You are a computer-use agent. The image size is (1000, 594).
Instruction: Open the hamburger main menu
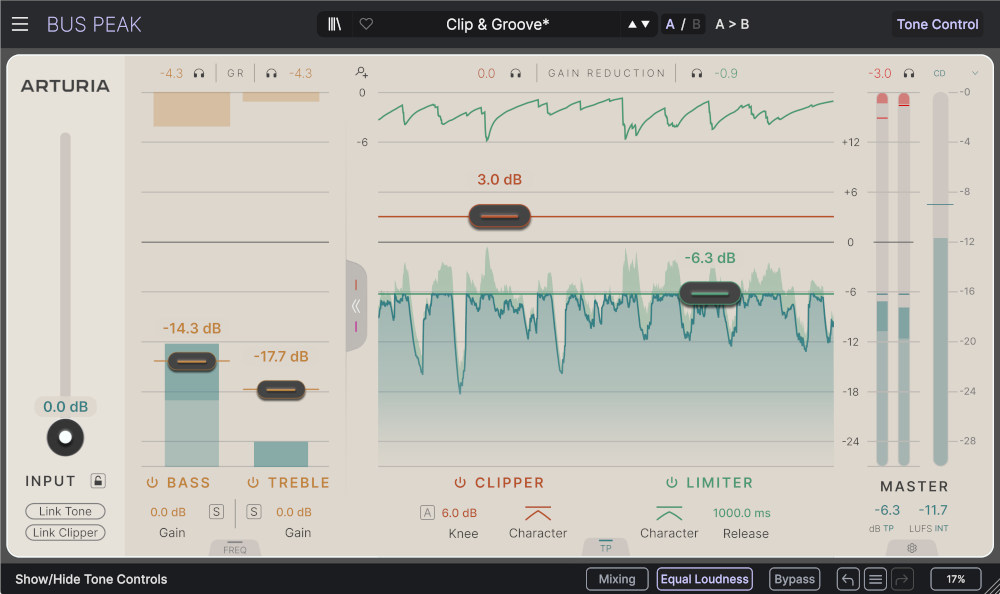tap(20, 24)
